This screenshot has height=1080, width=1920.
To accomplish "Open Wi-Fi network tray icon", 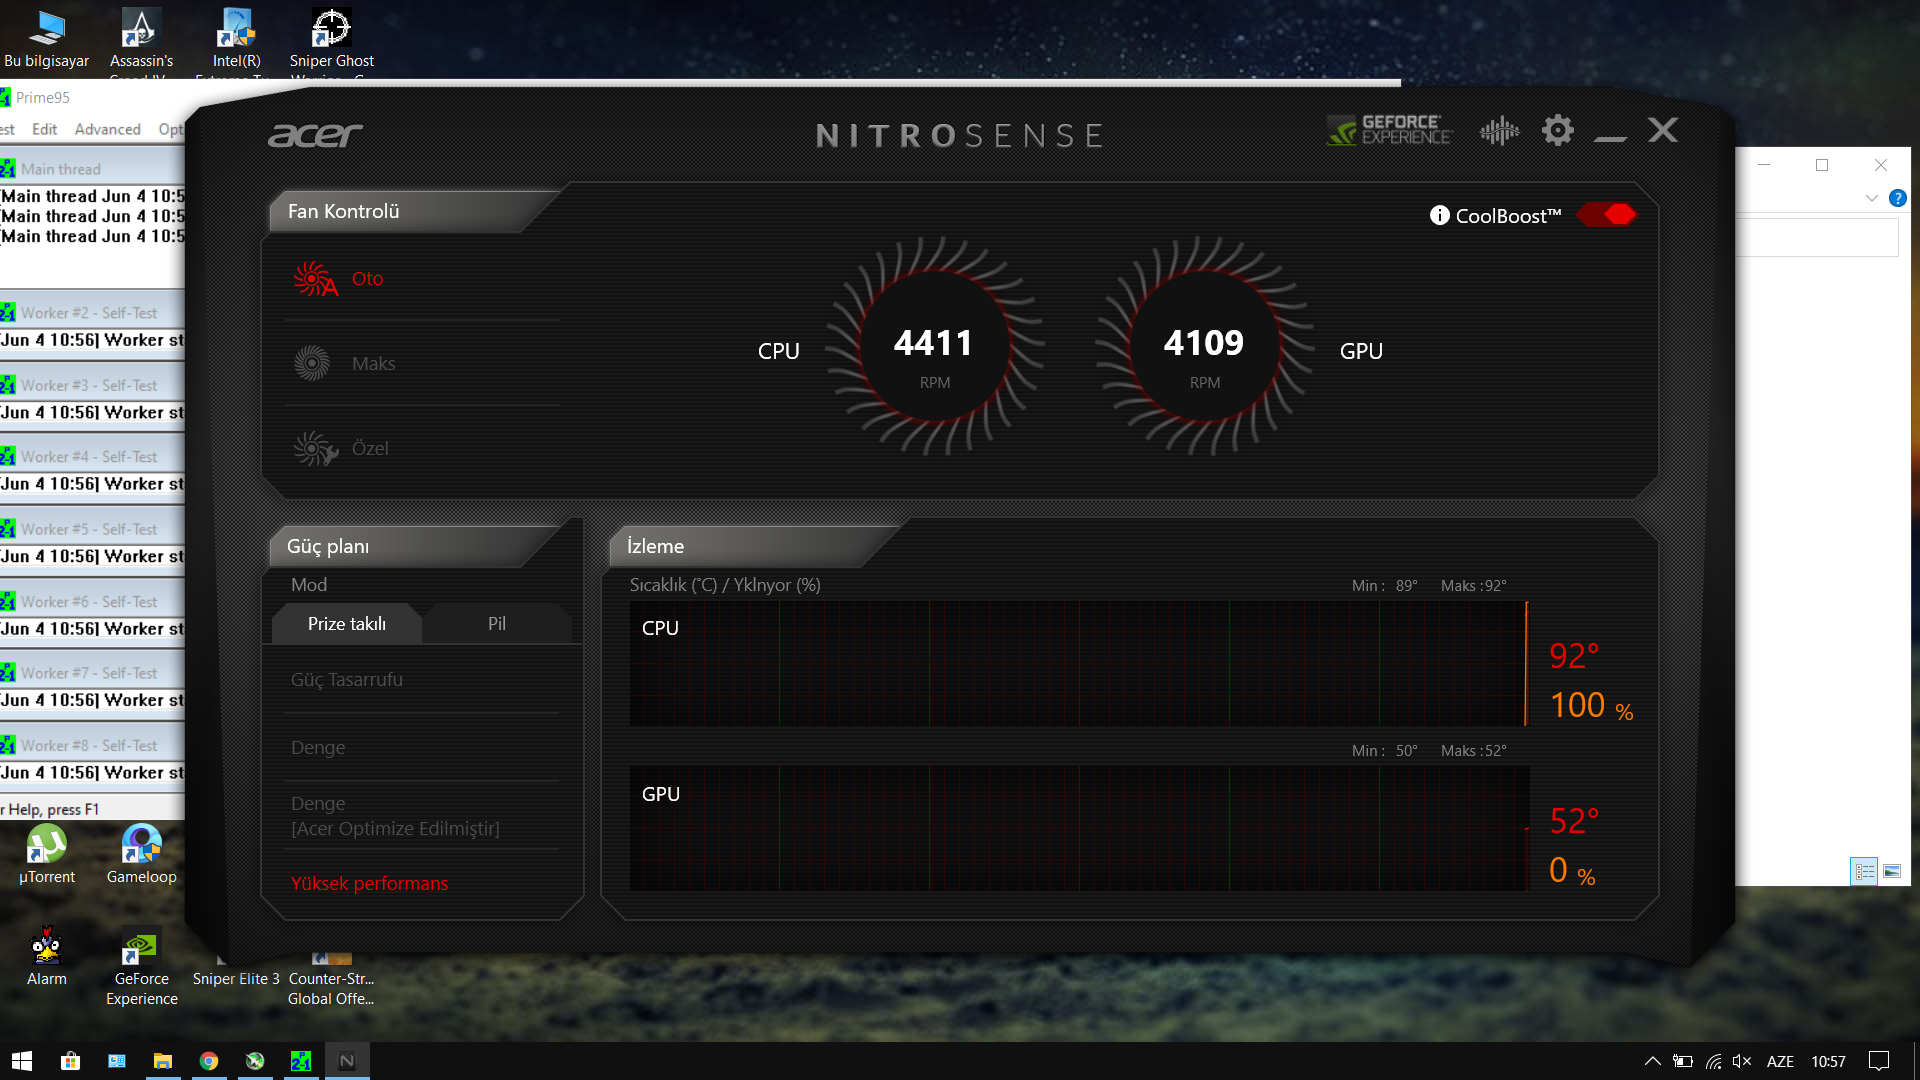I will (x=1714, y=1061).
